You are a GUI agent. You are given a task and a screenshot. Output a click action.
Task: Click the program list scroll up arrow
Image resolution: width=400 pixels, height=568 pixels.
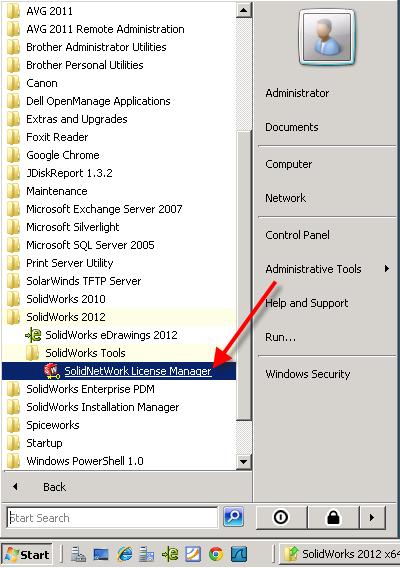(x=244, y=10)
